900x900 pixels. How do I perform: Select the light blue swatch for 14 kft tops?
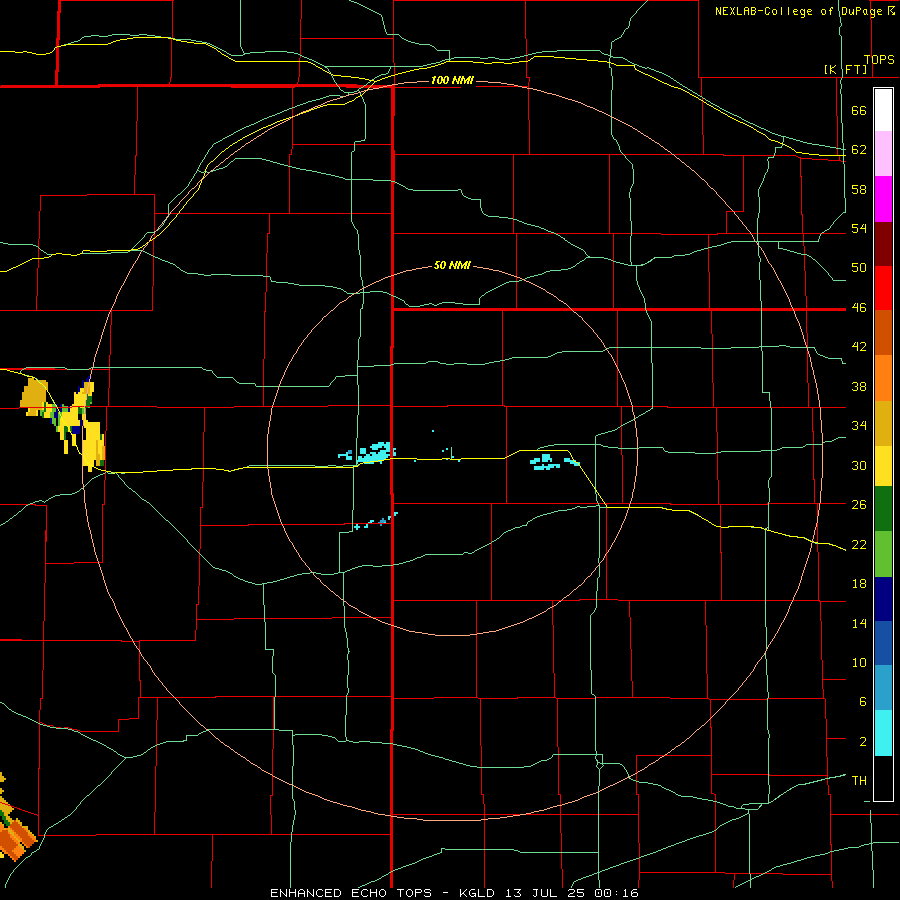click(x=883, y=688)
